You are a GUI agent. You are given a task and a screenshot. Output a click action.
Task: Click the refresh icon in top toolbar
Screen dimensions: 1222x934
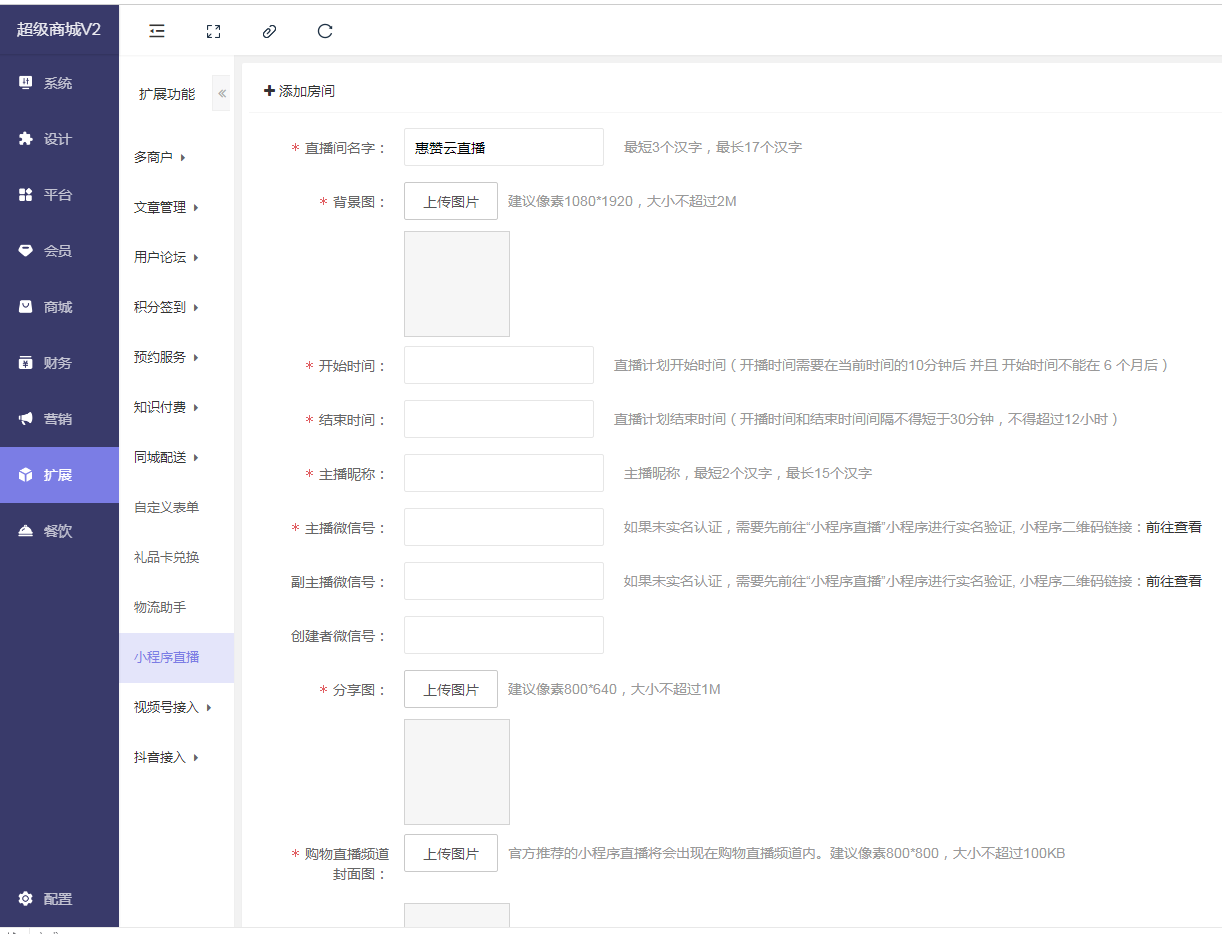[x=325, y=31]
